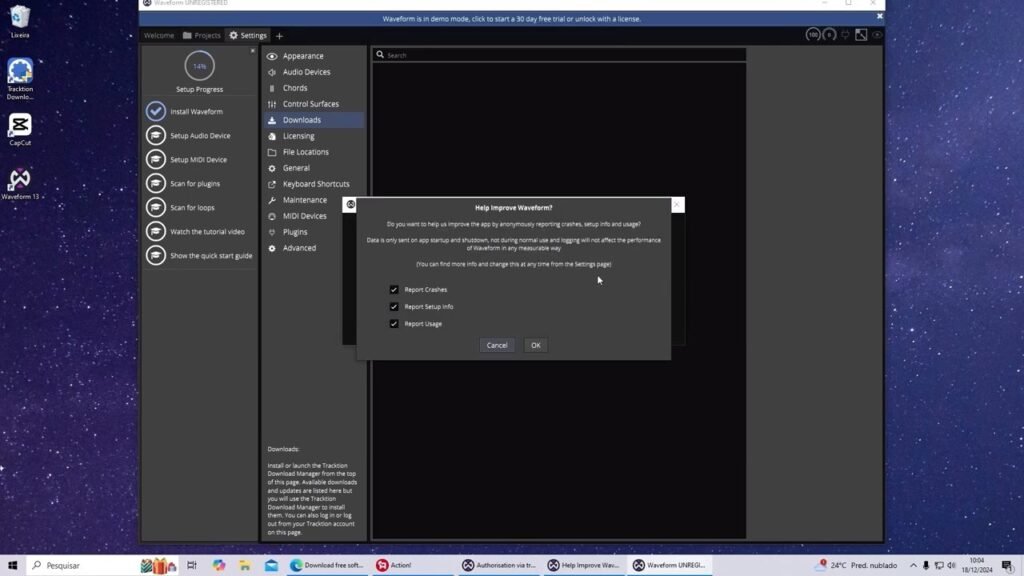
Task: Open the Advanced gear icon
Action: click(x=272, y=248)
